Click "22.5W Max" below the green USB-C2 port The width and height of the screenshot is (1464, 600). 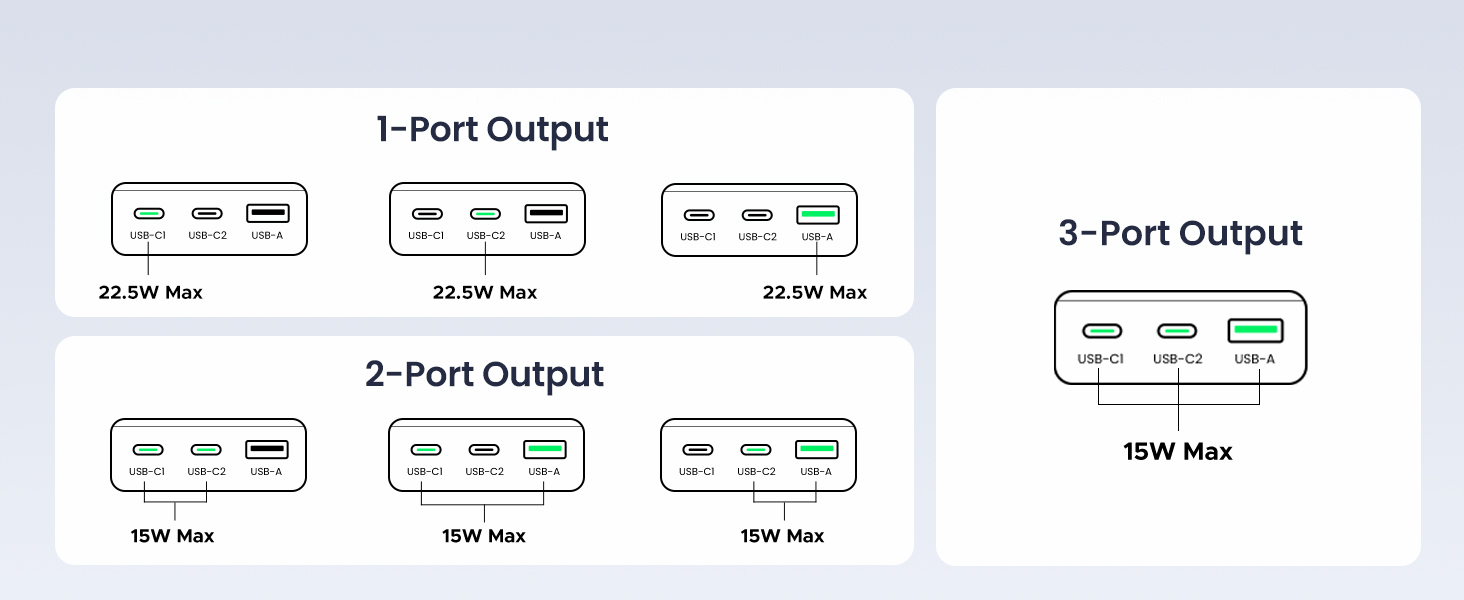click(484, 293)
